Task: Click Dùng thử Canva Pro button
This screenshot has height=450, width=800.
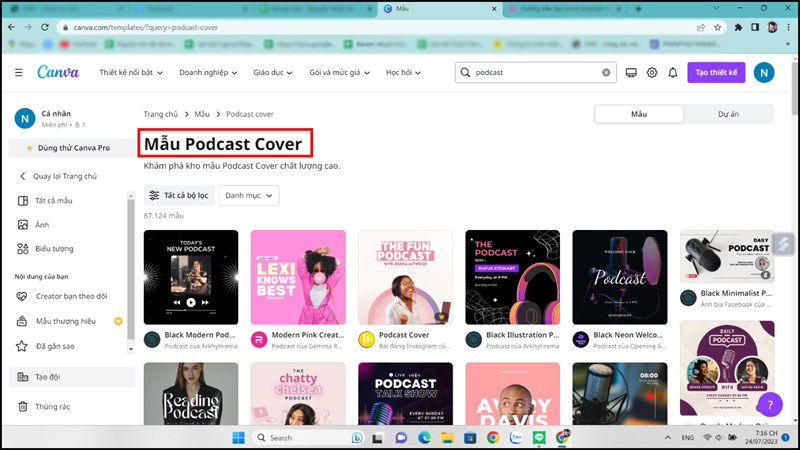Action: point(72,147)
